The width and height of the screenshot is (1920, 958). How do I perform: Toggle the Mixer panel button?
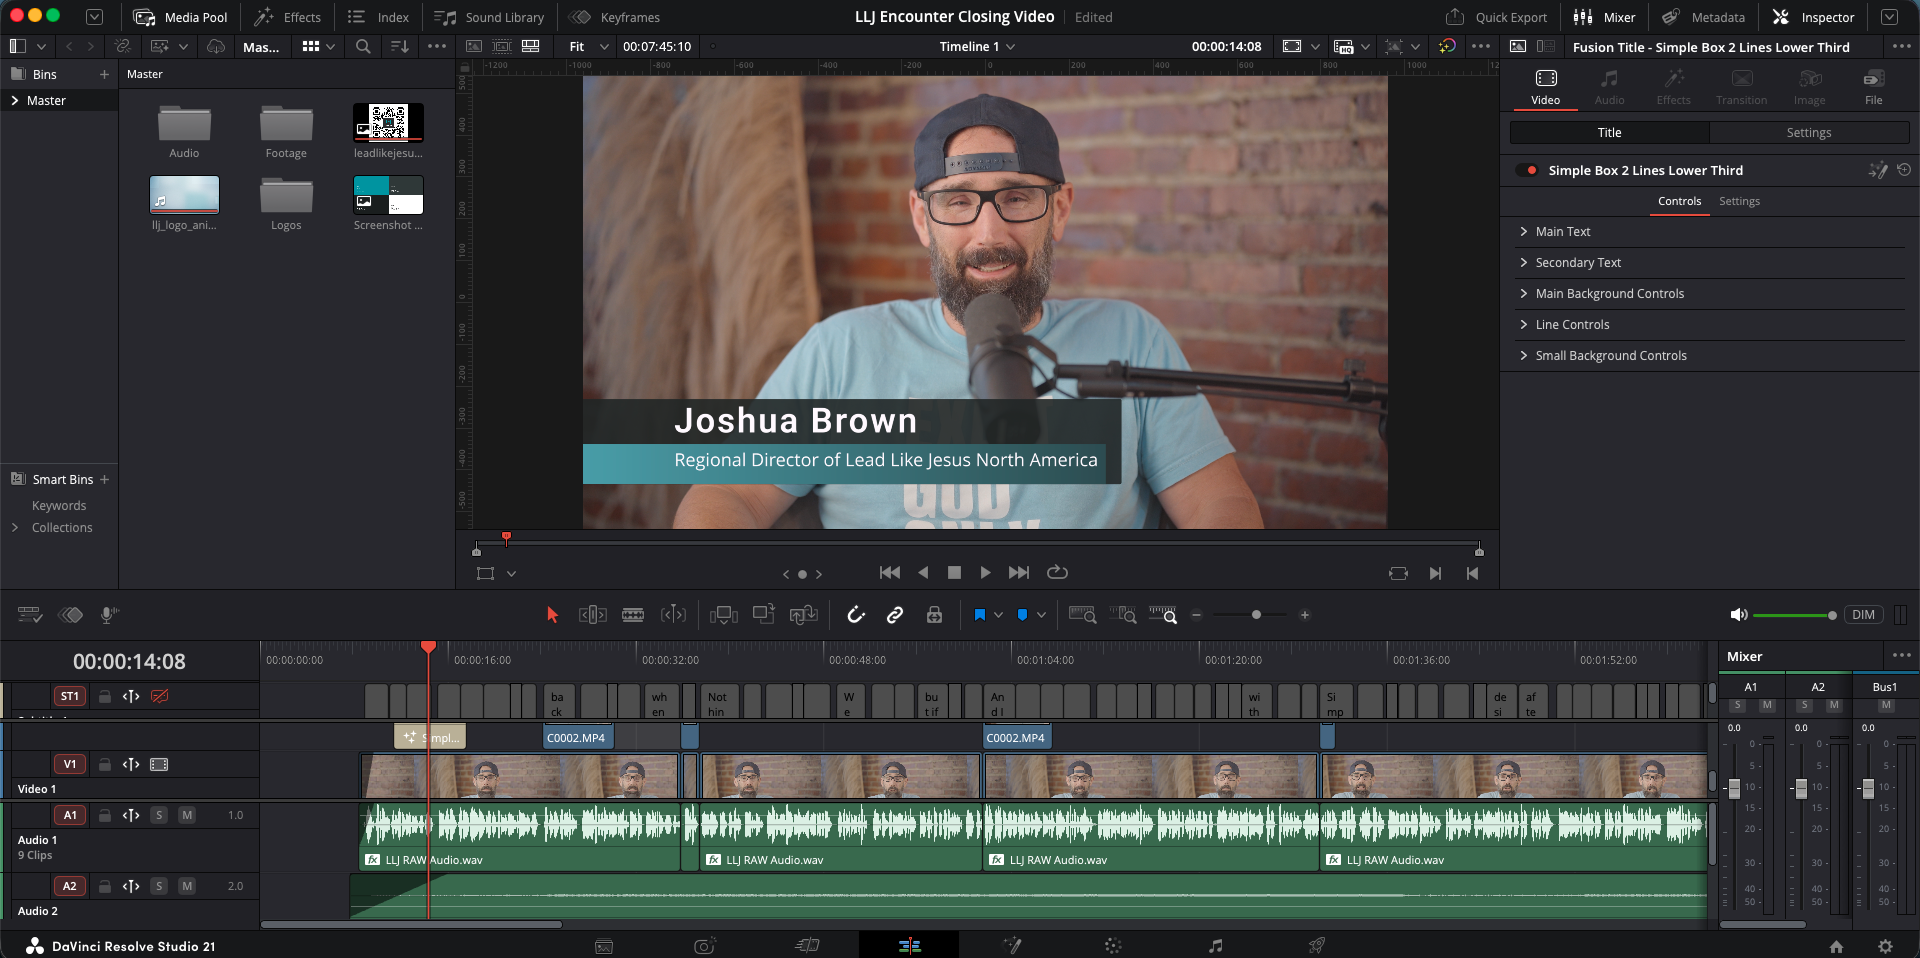(x=1605, y=17)
